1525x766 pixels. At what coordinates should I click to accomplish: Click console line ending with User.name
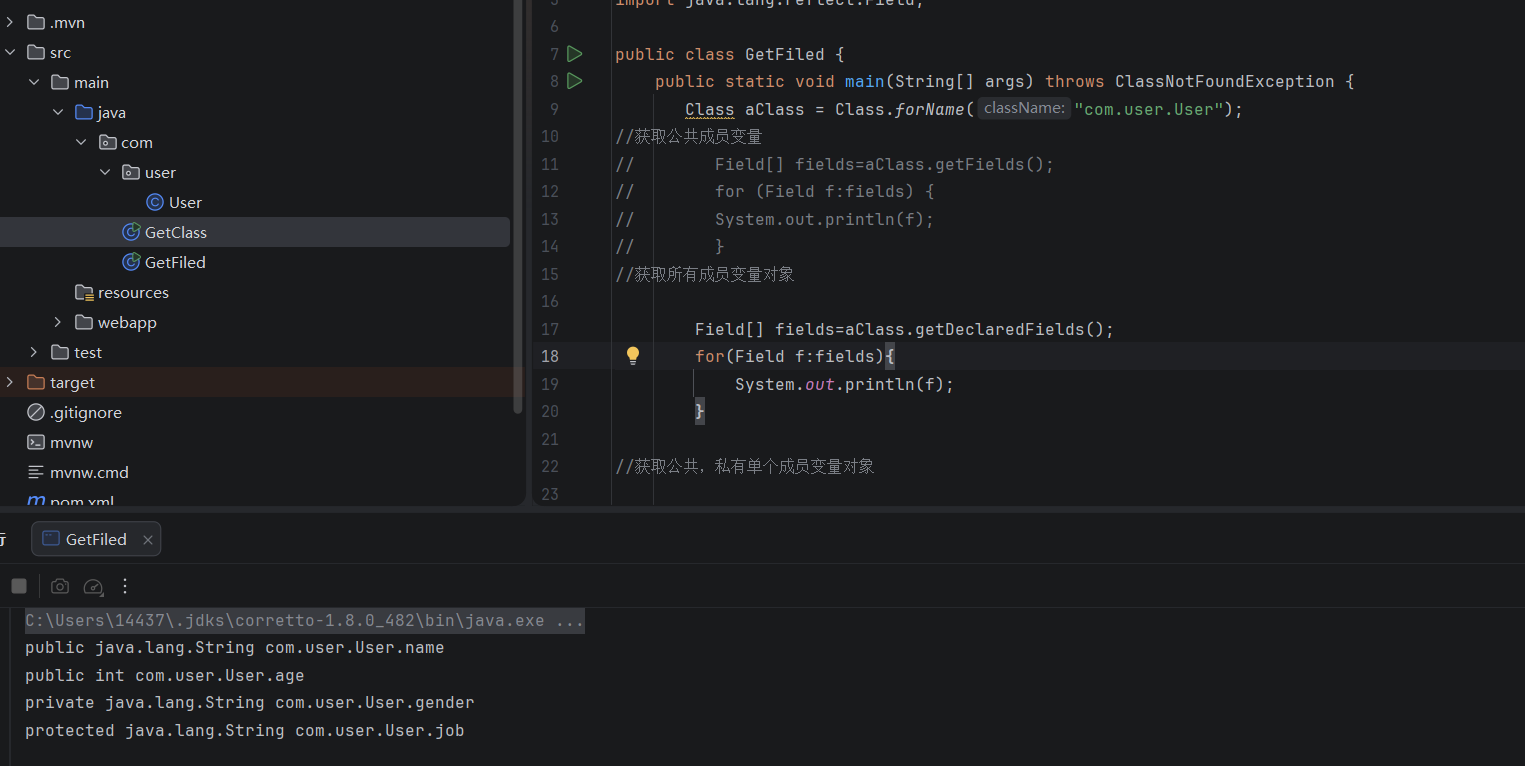click(234, 648)
